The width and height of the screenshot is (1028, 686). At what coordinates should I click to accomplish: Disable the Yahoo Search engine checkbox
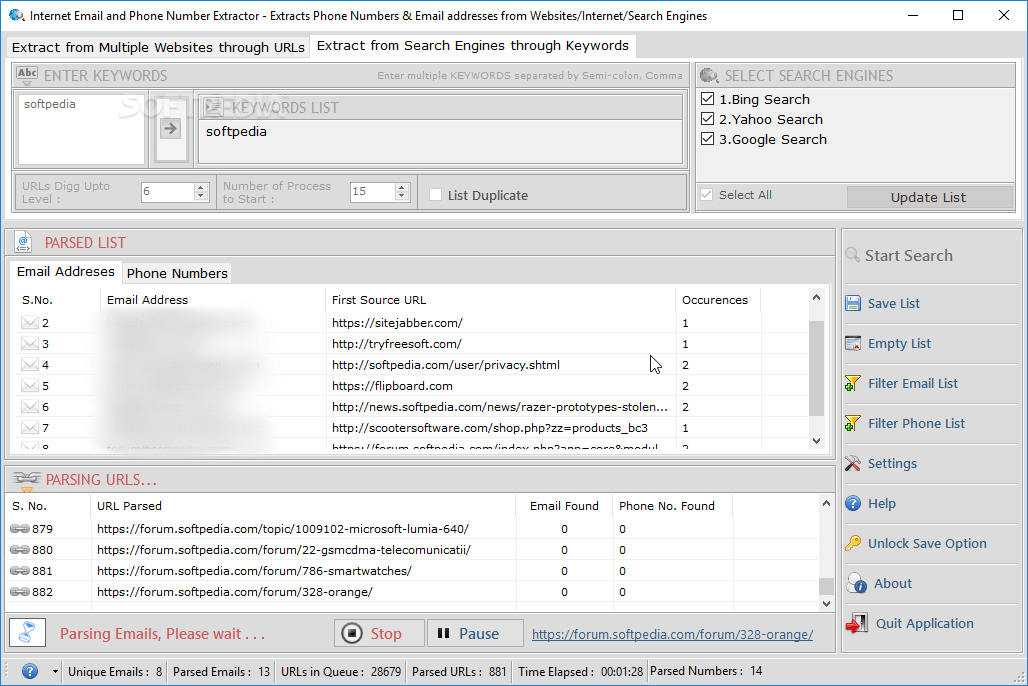point(707,118)
